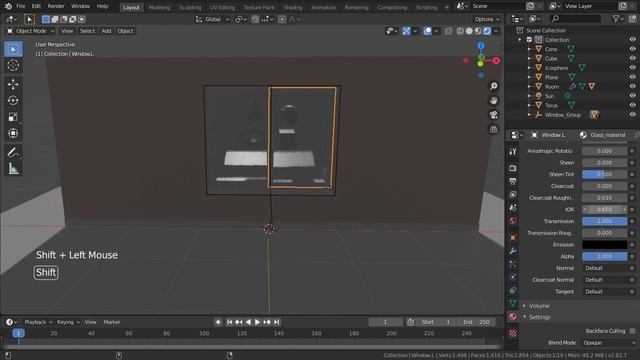Select the Move tool
This screenshot has width=640, height=360.
coord(13,84)
